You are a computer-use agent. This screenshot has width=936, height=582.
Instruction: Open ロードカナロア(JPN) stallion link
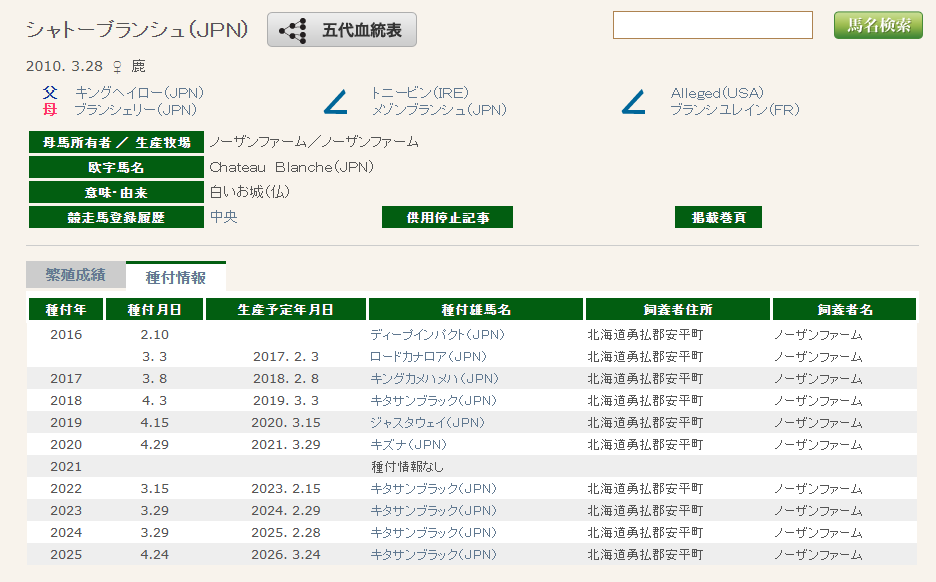pos(429,357)
